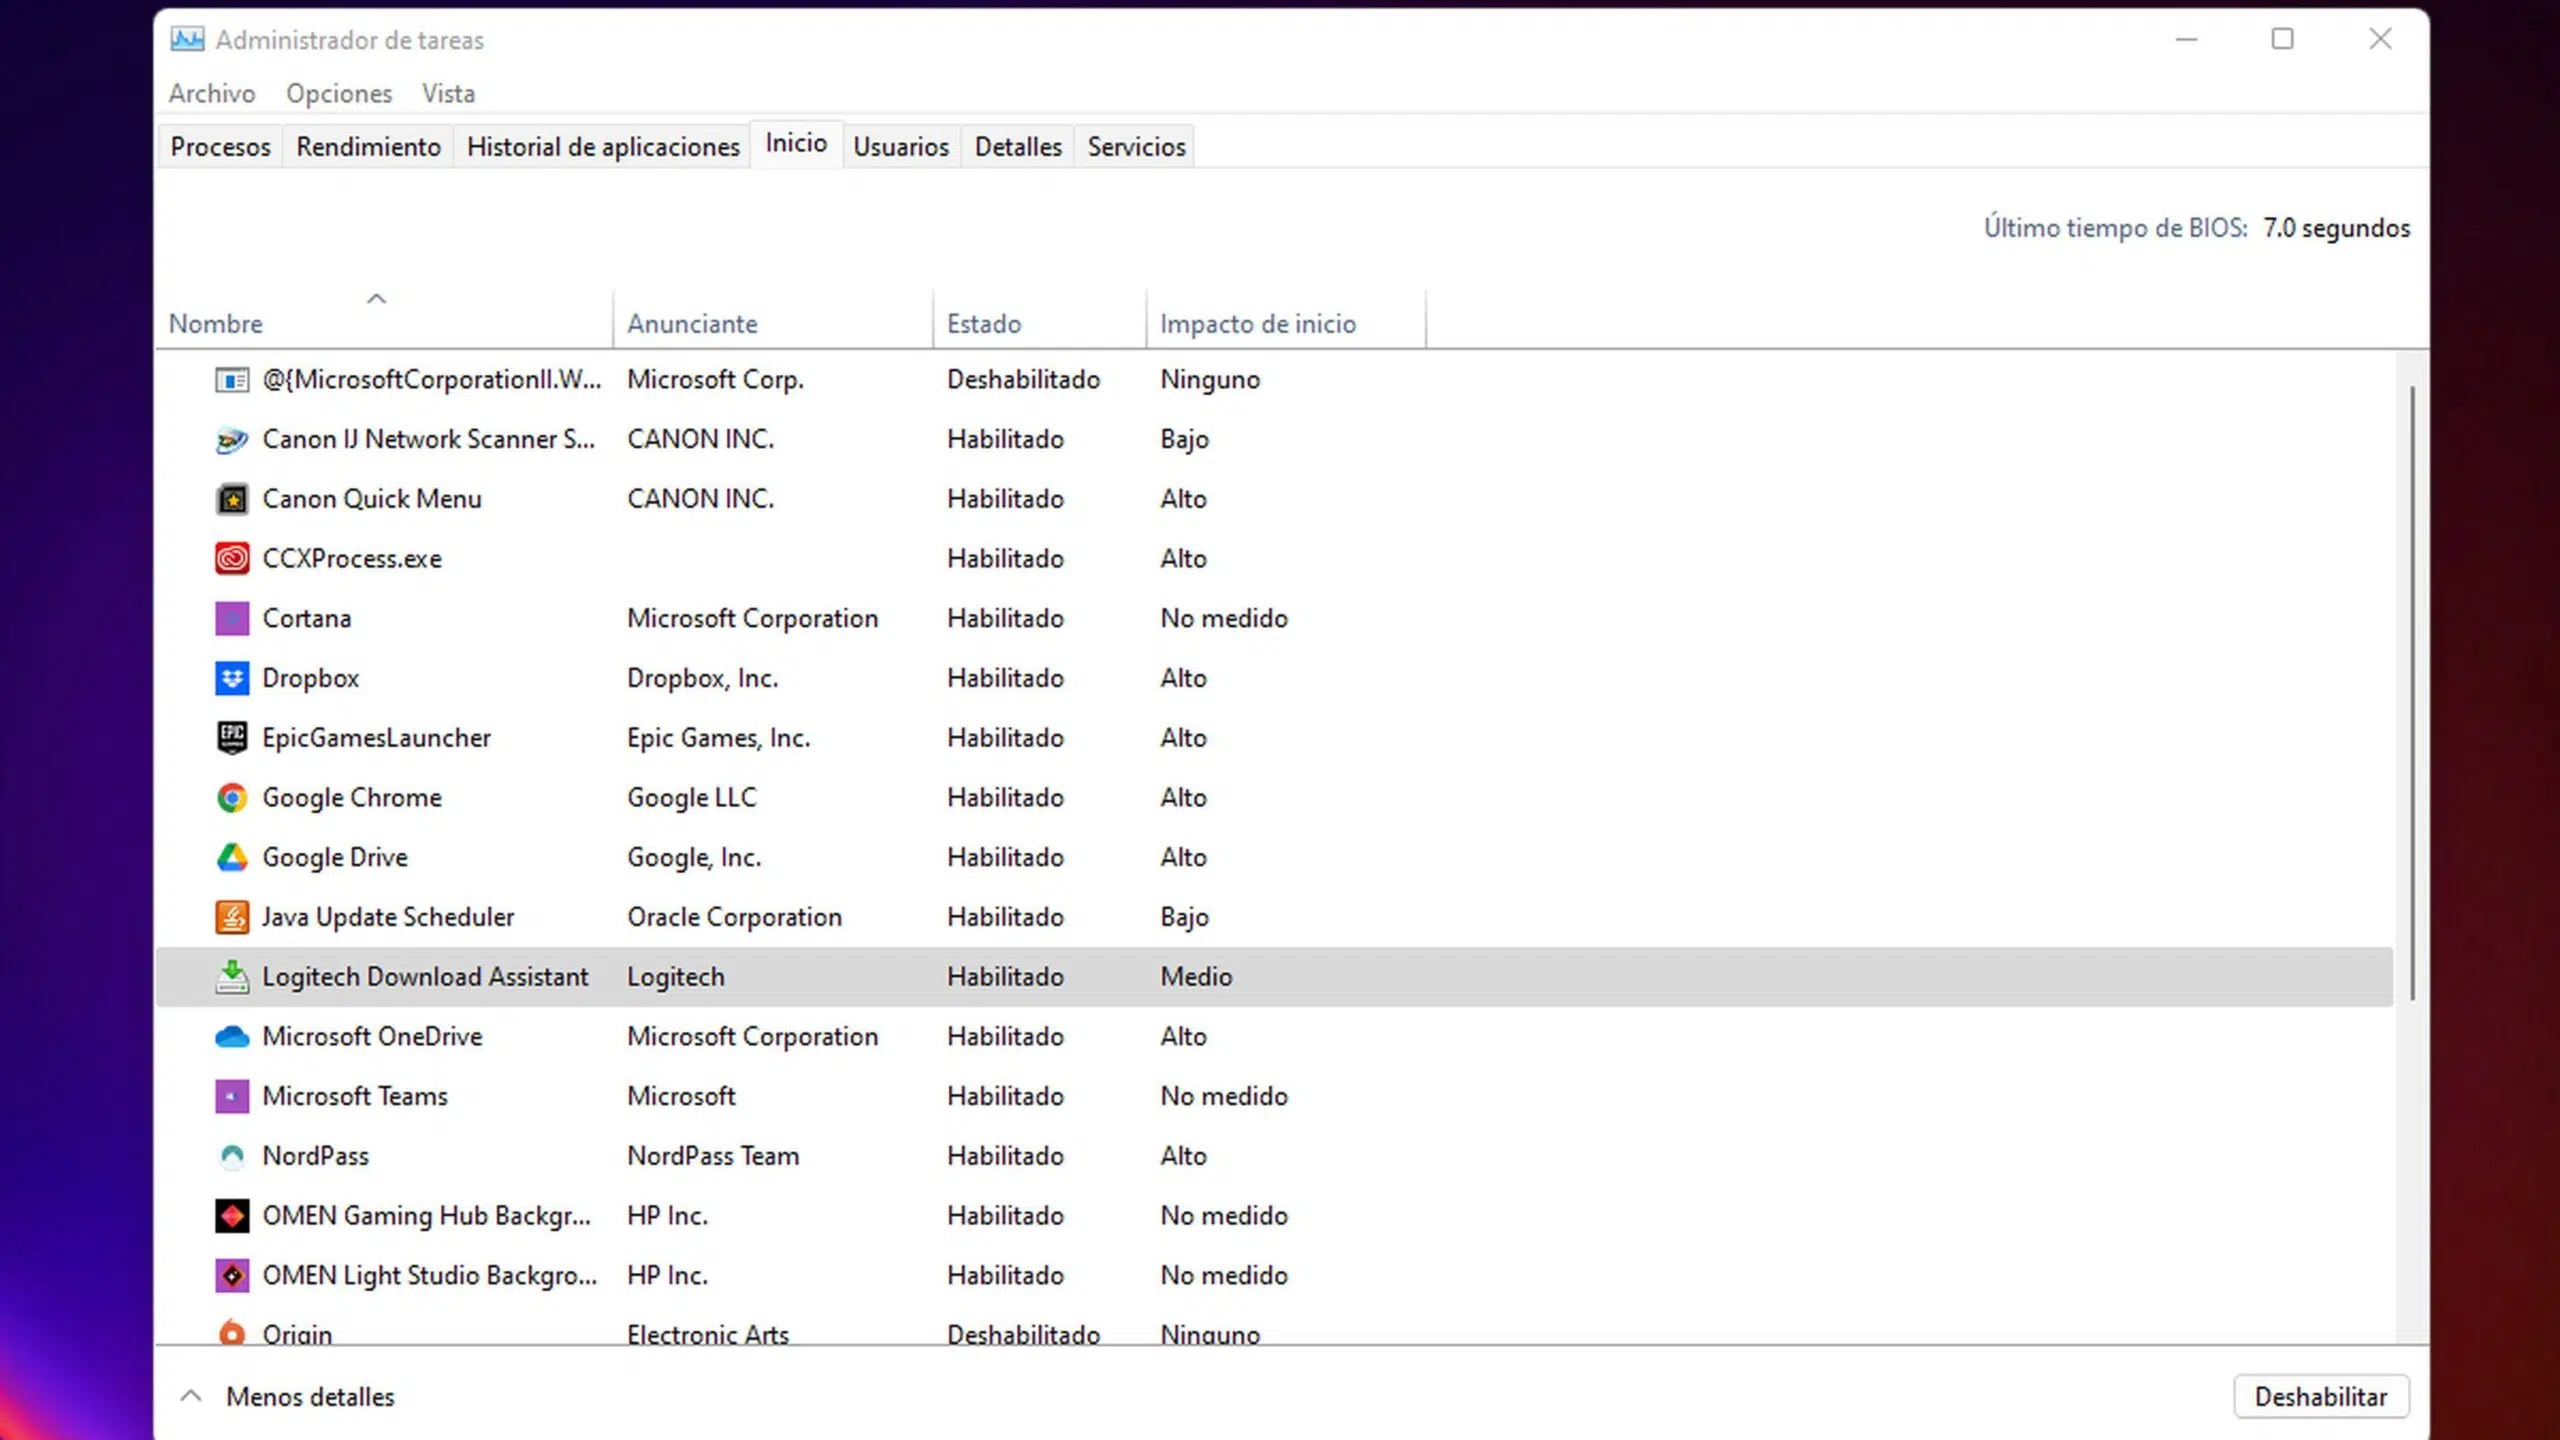This screenshot has height=1440, width=2560.
Task: Click the CCXProcess.exe Creative Cloud icon
Action: (232, 559)
